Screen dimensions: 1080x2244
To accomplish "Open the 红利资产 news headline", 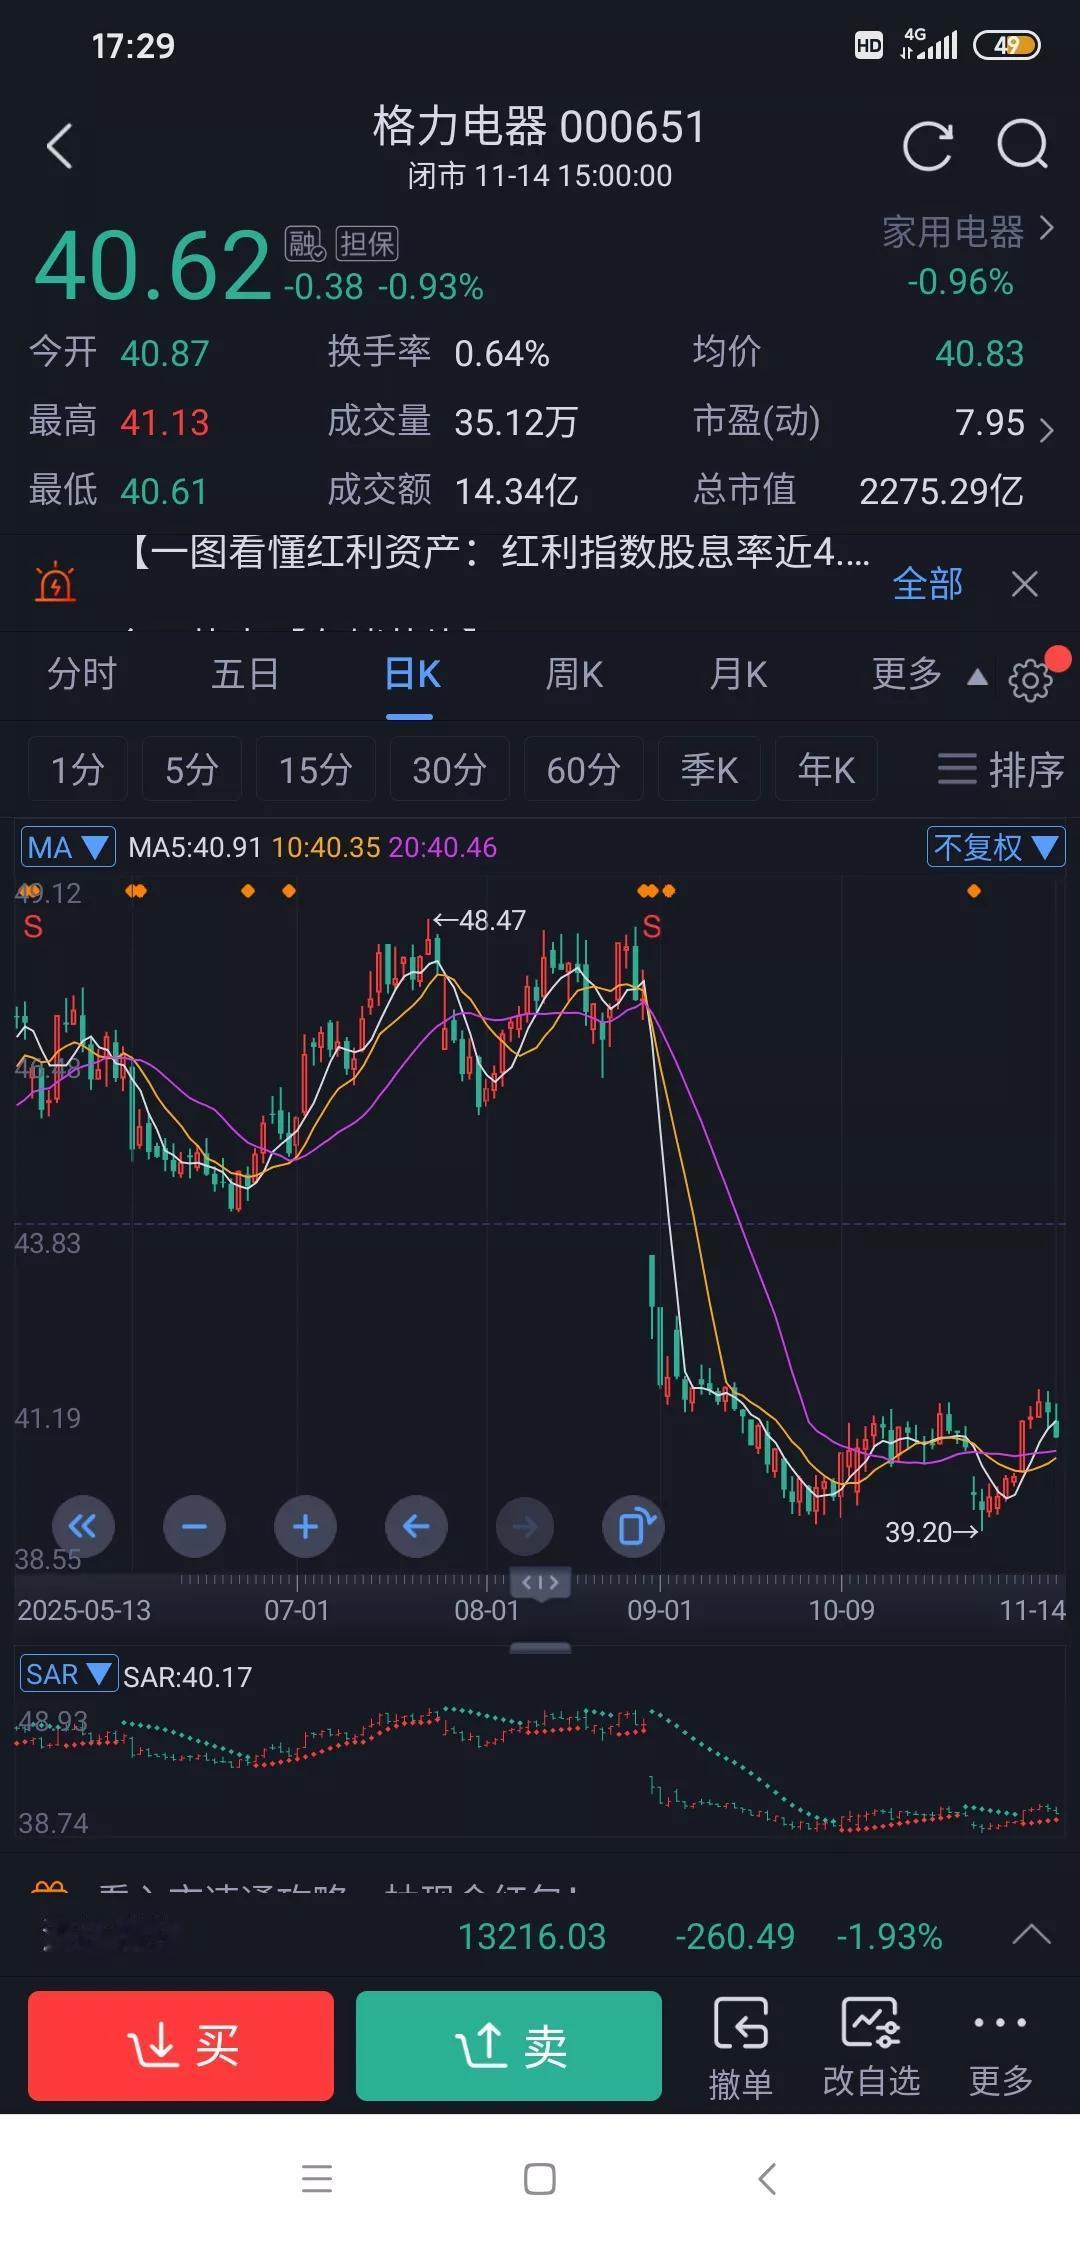I will (x=500, y=552).
